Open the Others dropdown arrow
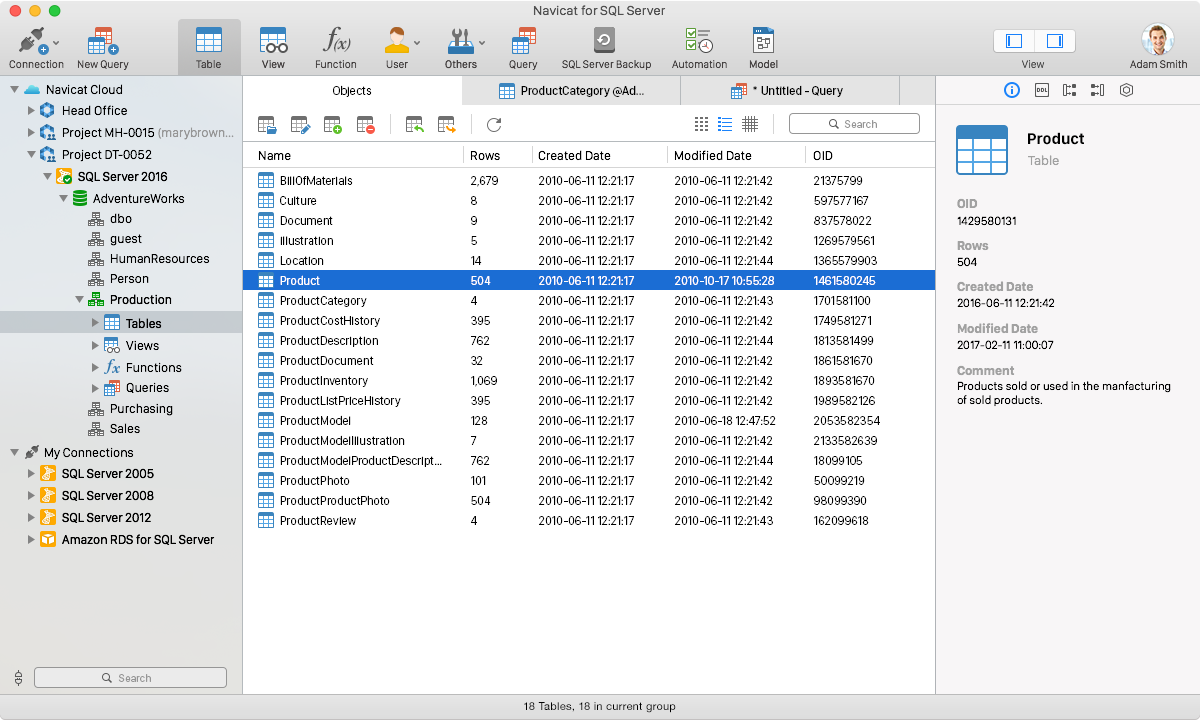The image size is (1200, 720). tap(482, 43)
